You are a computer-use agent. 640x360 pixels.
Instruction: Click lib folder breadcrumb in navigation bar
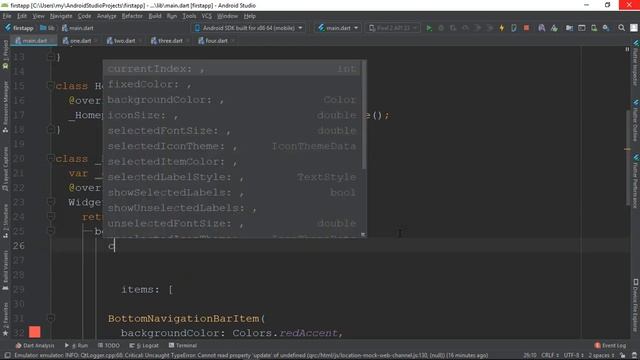tap(47, 28)
